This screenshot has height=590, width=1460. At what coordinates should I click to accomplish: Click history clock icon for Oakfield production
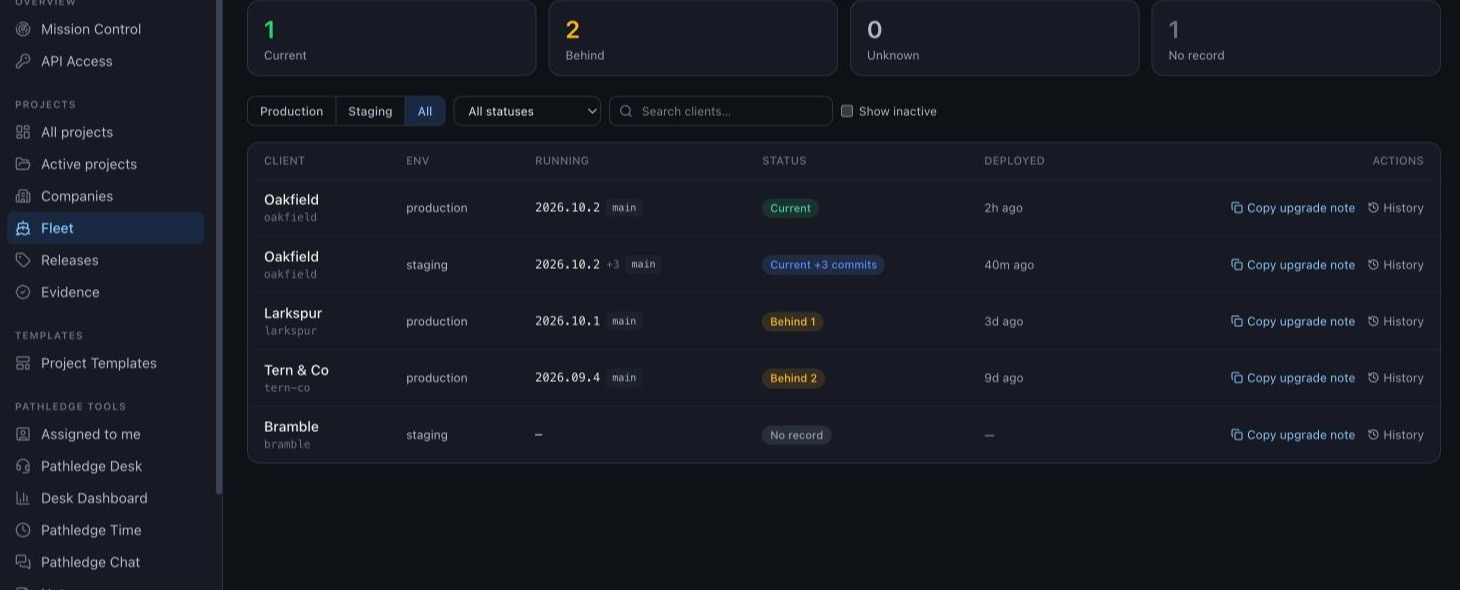[1374, 208]
